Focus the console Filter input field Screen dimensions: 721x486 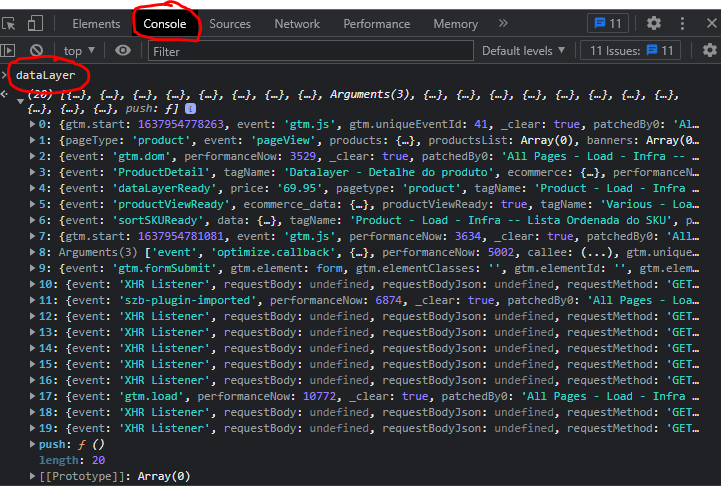pyautogui.click(x=311, y=51)
